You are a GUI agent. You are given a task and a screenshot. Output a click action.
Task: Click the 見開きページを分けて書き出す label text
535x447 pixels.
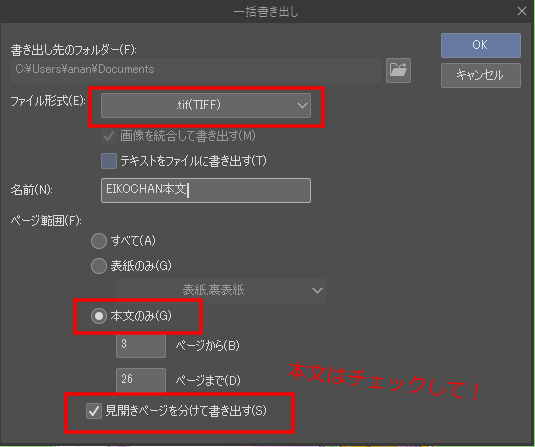(186, 410)
